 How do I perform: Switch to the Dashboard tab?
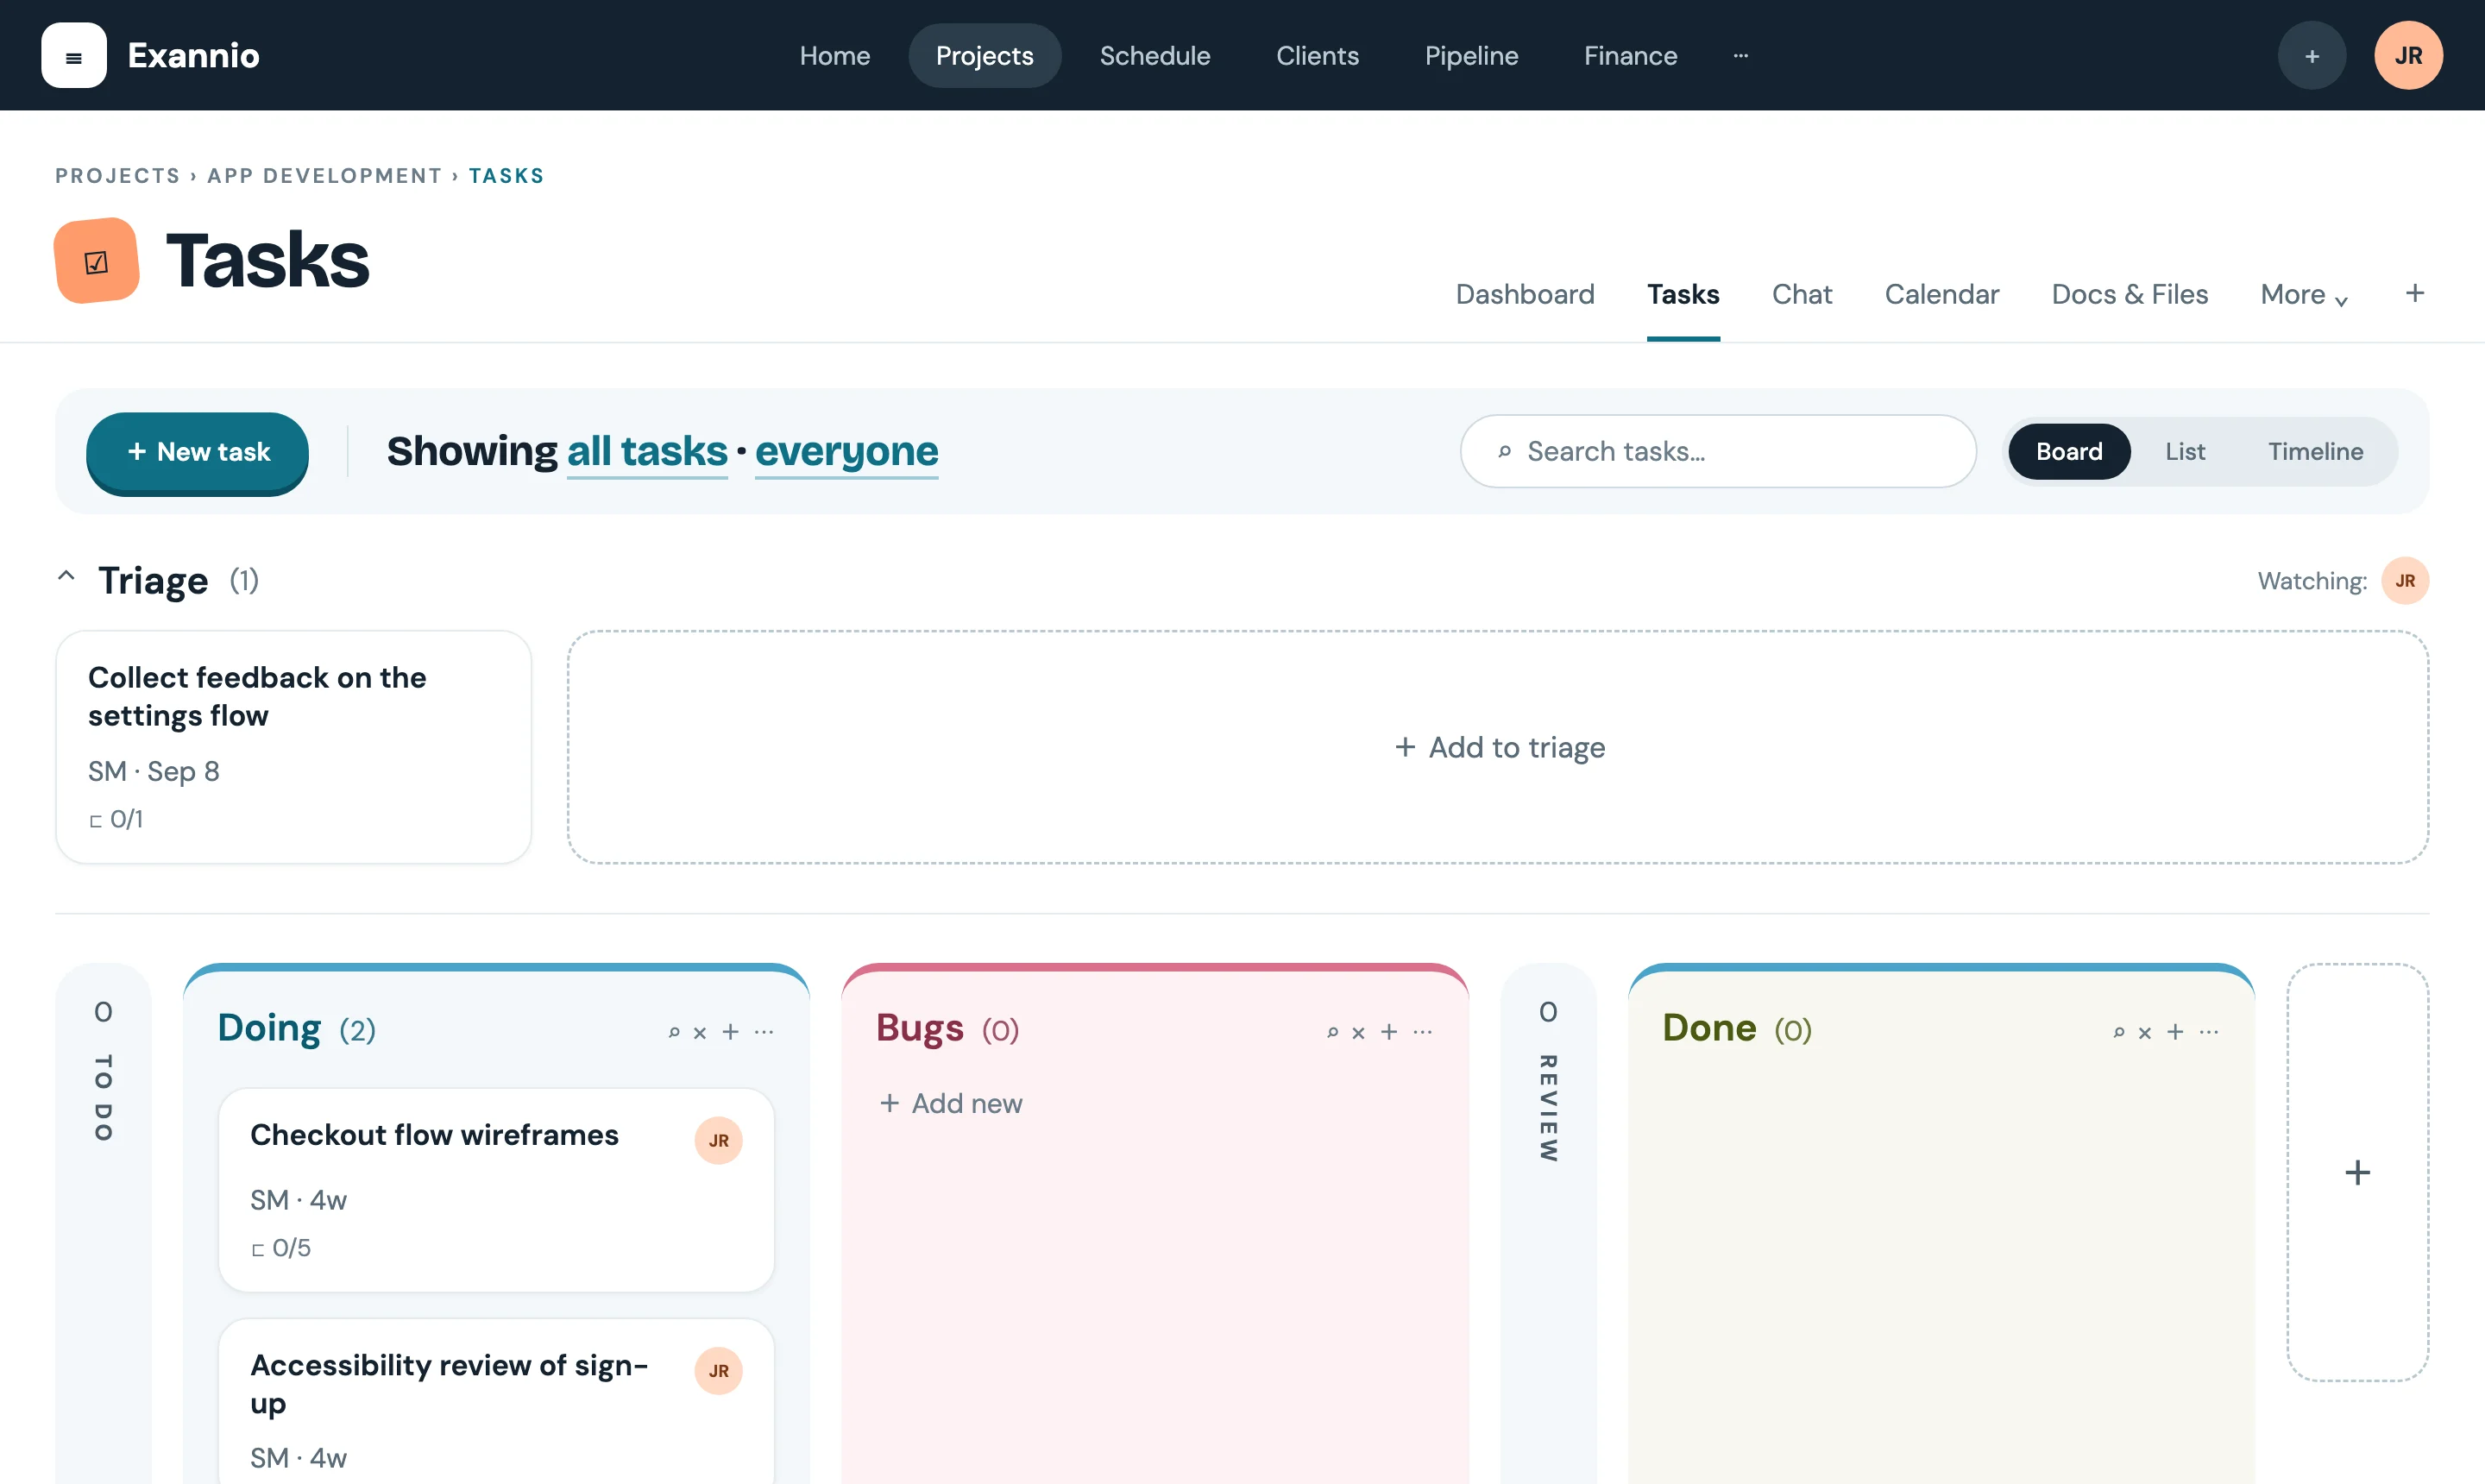click(x=1525, y=294)
